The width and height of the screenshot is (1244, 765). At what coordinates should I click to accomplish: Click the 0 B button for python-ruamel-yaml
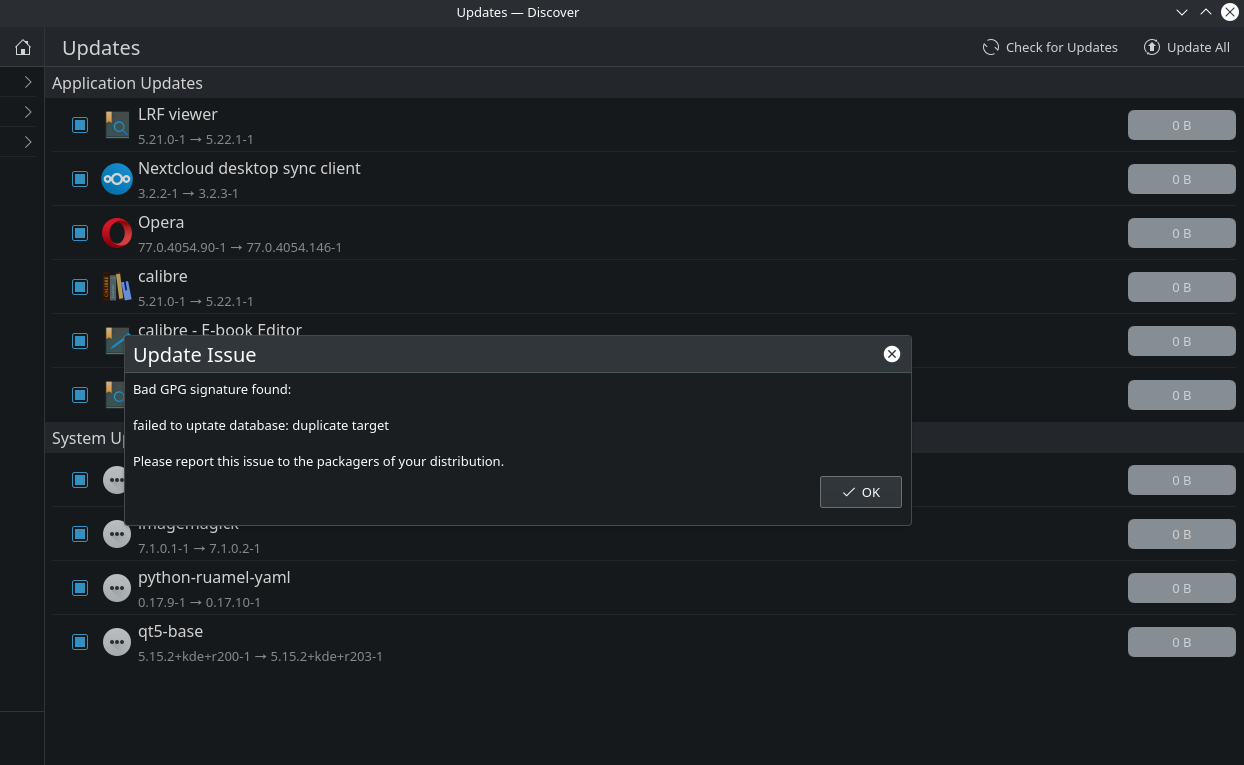coord(1182,588)
